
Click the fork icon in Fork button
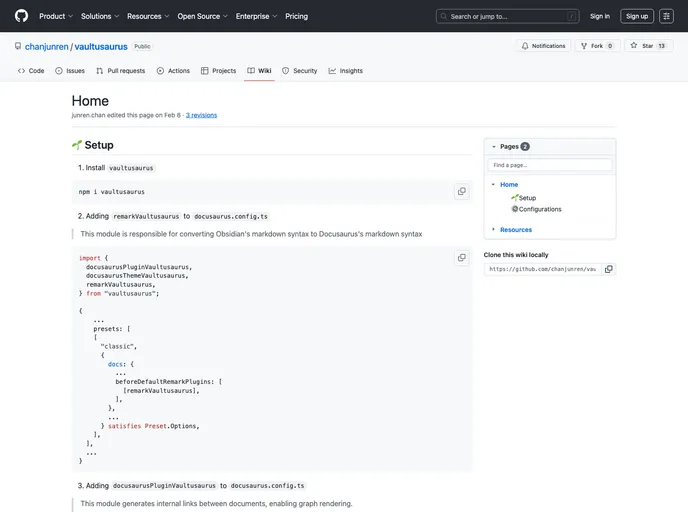(x=584, y=46)
